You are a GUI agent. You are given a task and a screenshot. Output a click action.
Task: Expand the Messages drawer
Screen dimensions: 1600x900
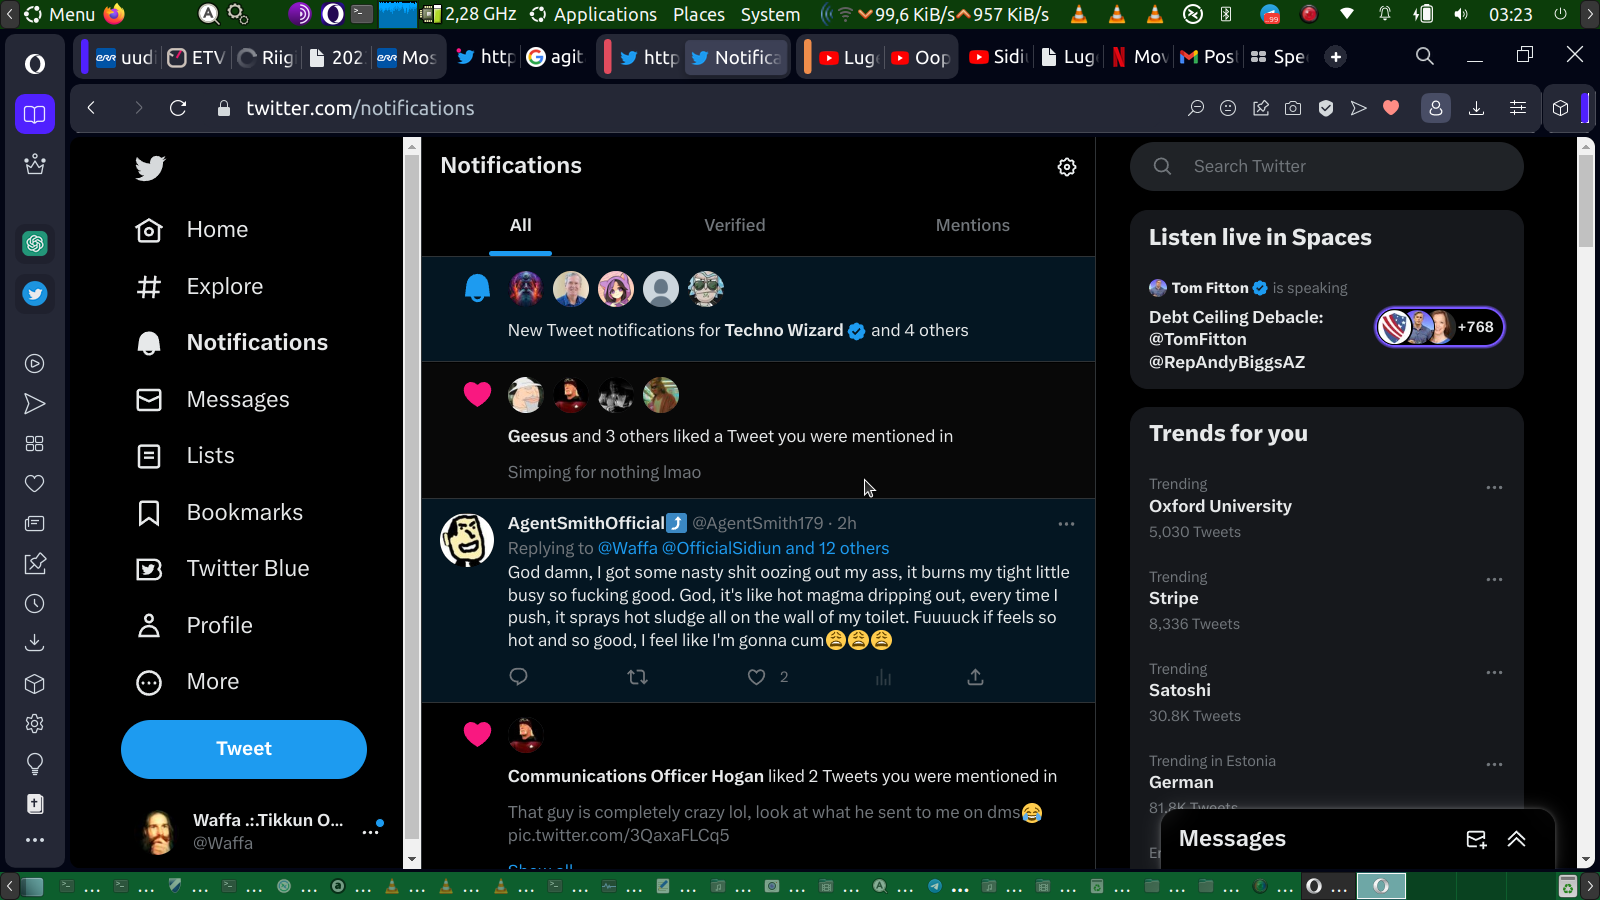click(1517, 839)
